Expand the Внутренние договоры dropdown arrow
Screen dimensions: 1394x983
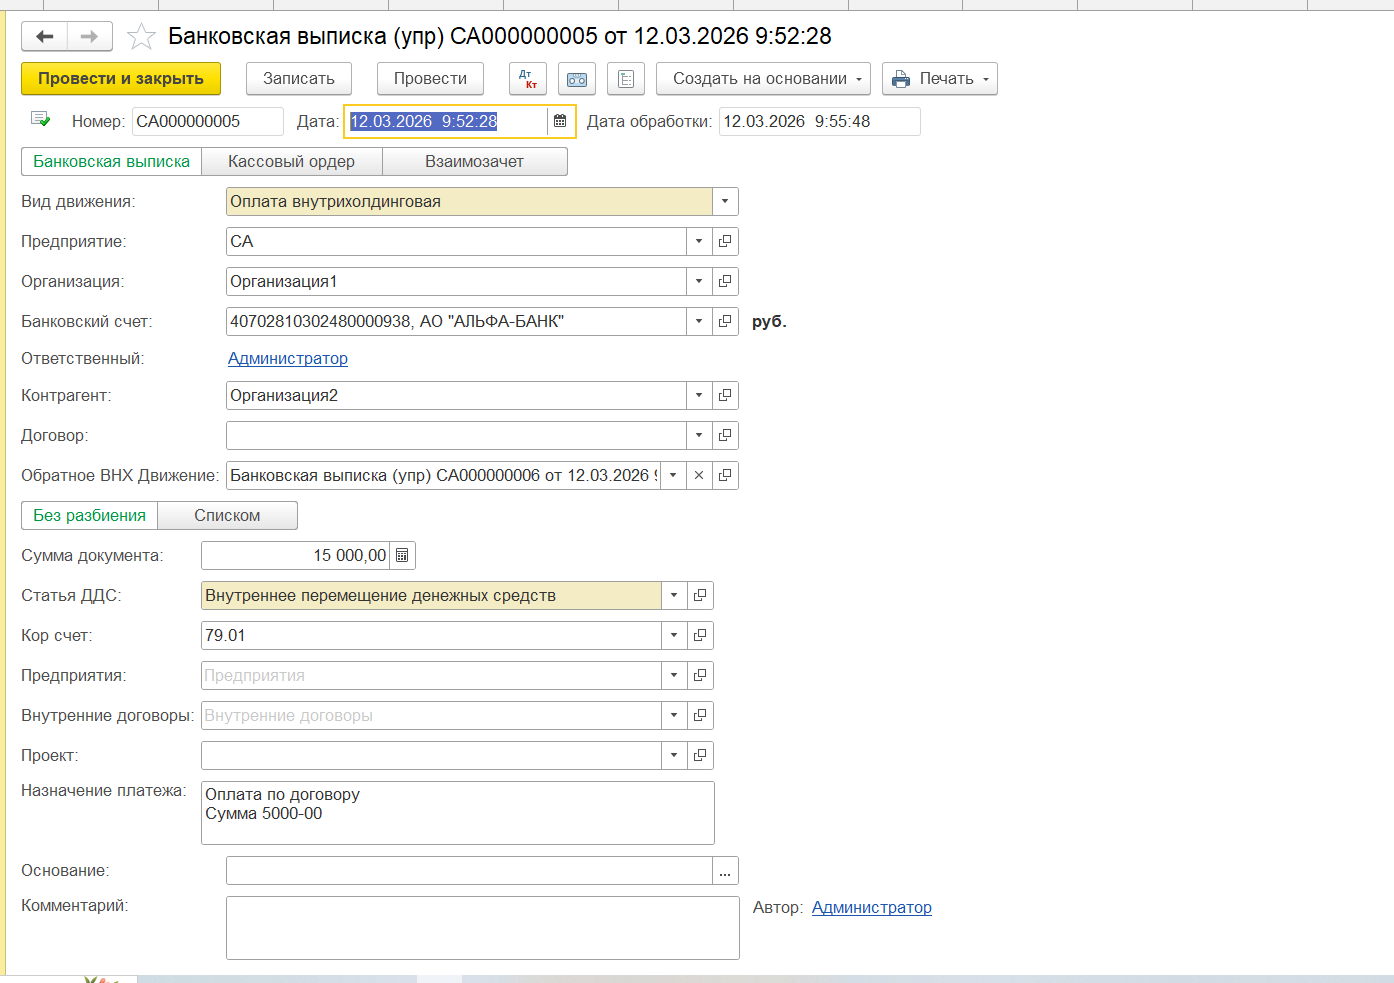pos(674,715)
